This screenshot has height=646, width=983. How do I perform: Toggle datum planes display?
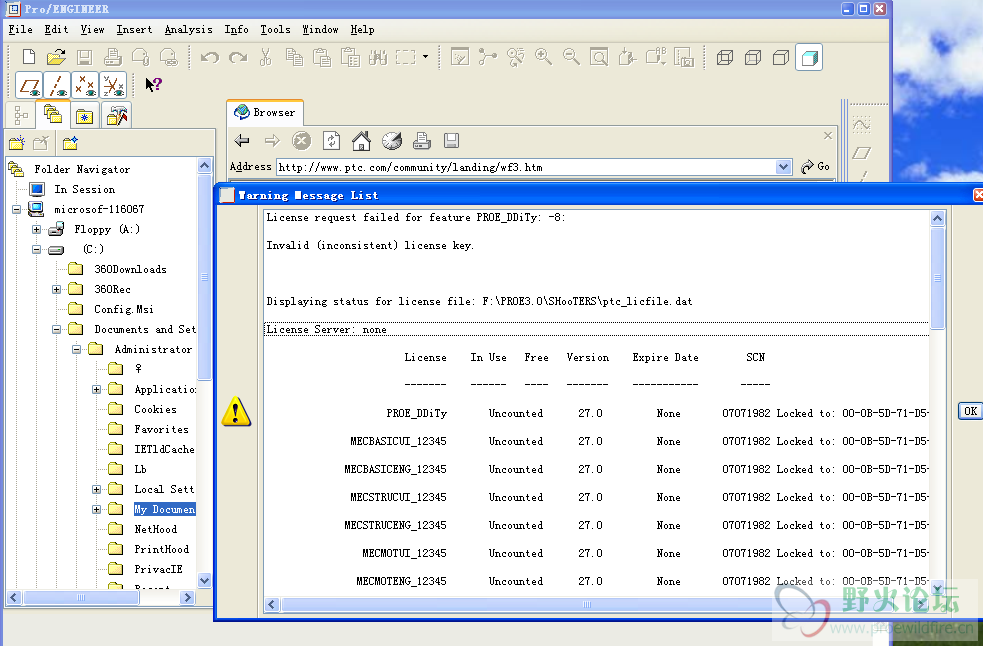click(29, 85)
